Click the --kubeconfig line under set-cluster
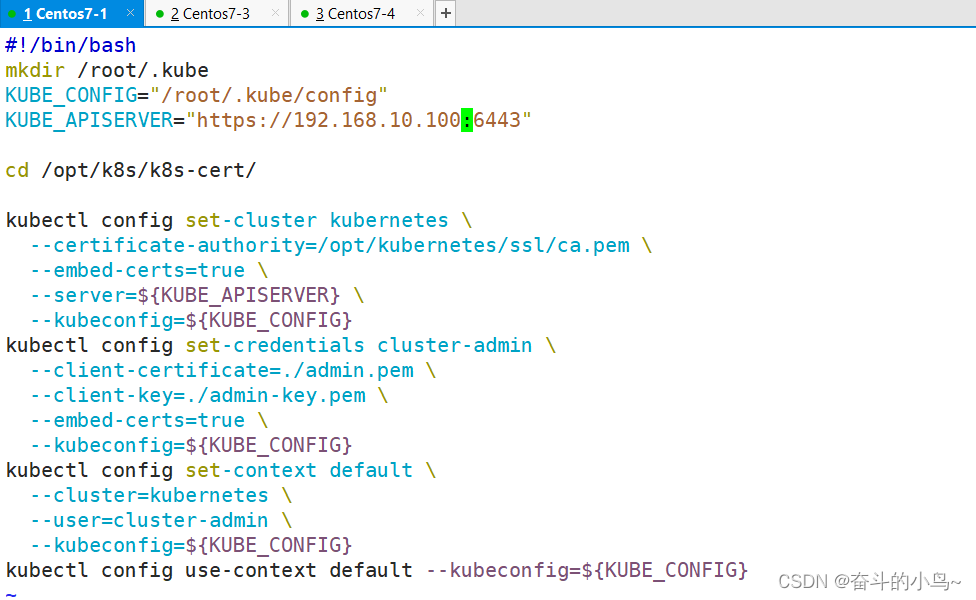Viewport: 976px width, 600px height. [191, 320]
